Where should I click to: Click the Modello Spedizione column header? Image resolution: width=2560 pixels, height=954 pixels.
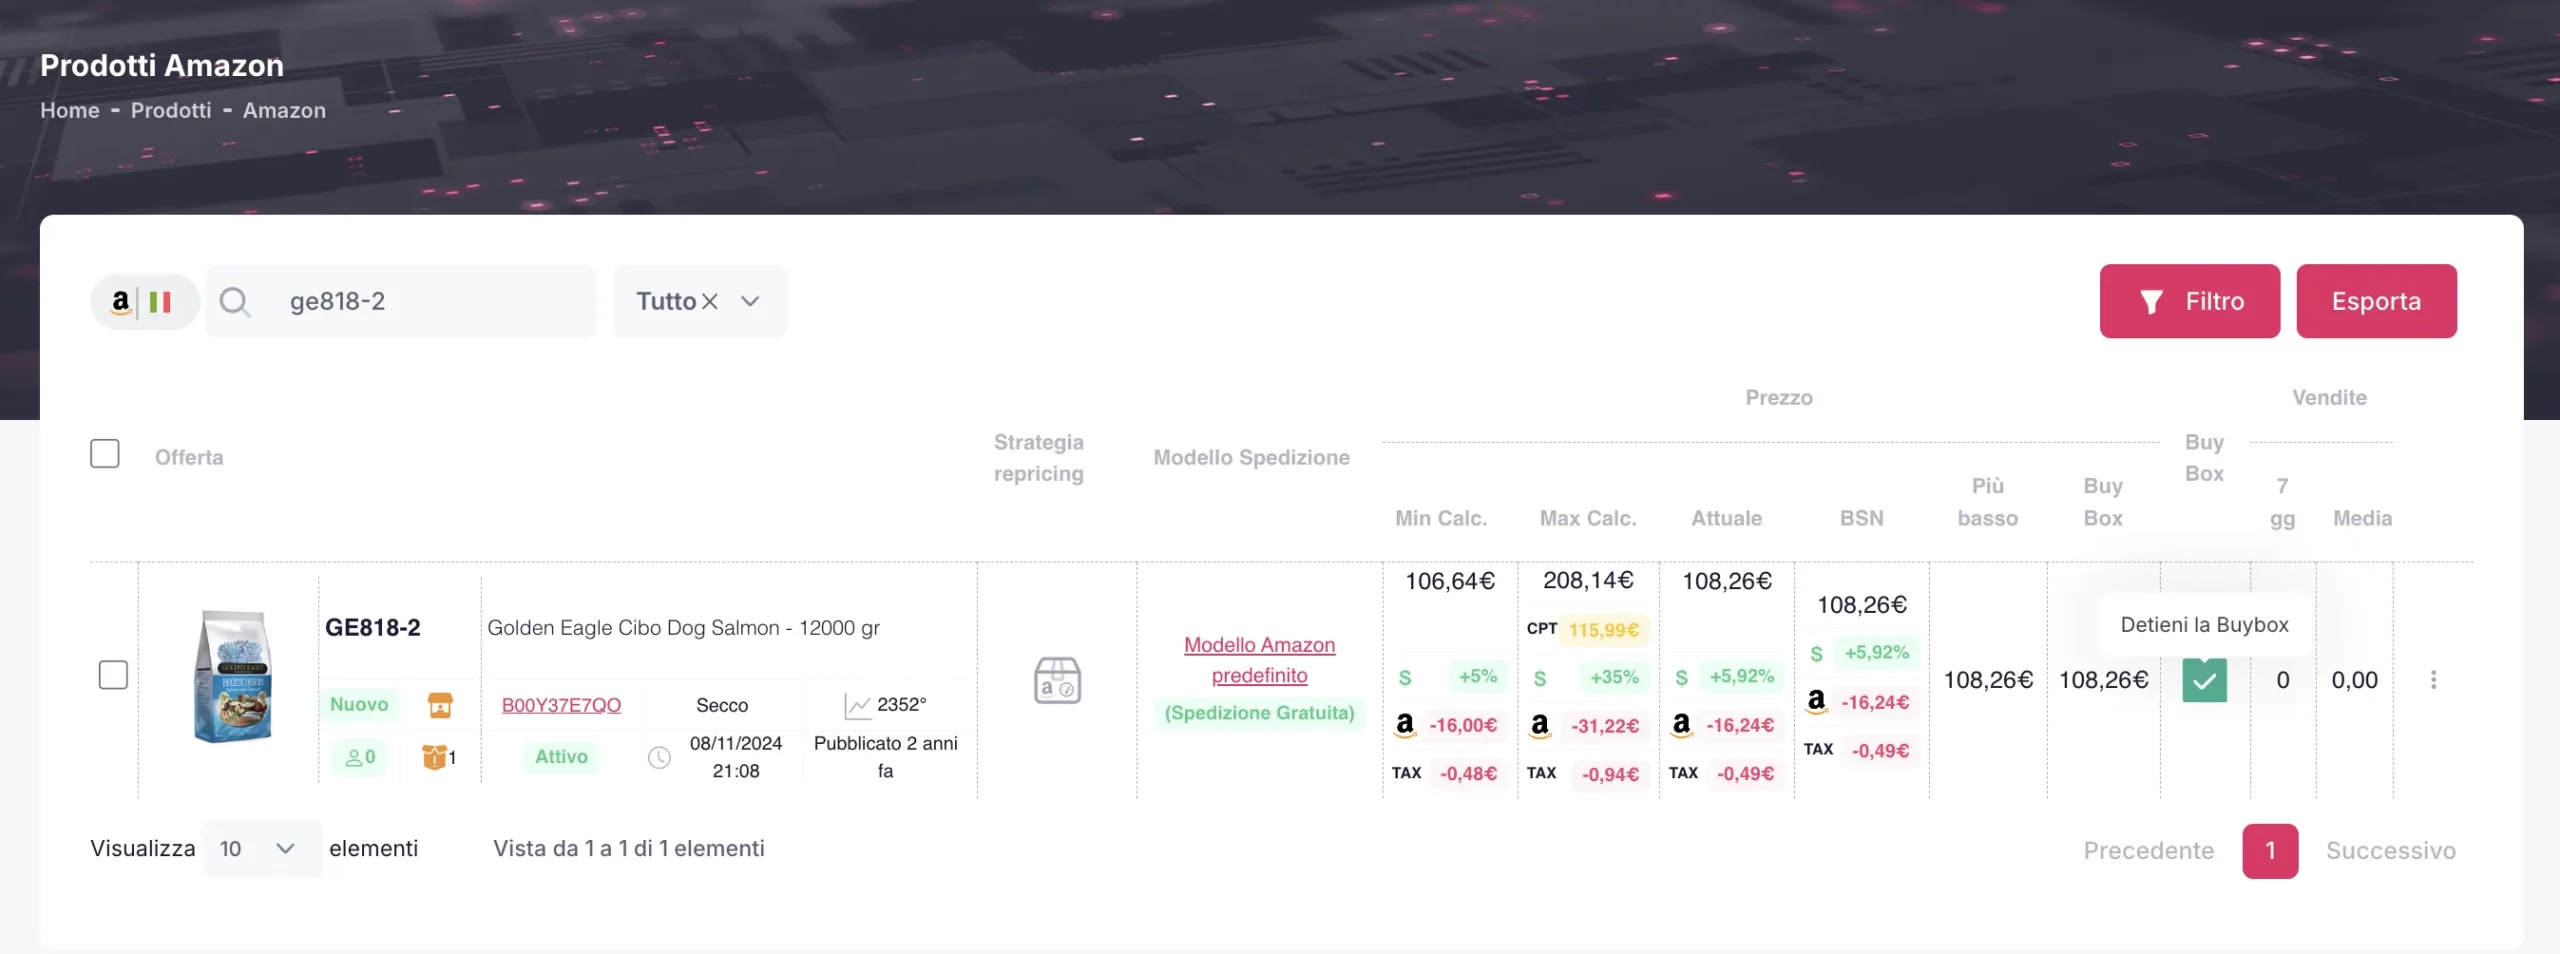click(x=1252, y=457)
